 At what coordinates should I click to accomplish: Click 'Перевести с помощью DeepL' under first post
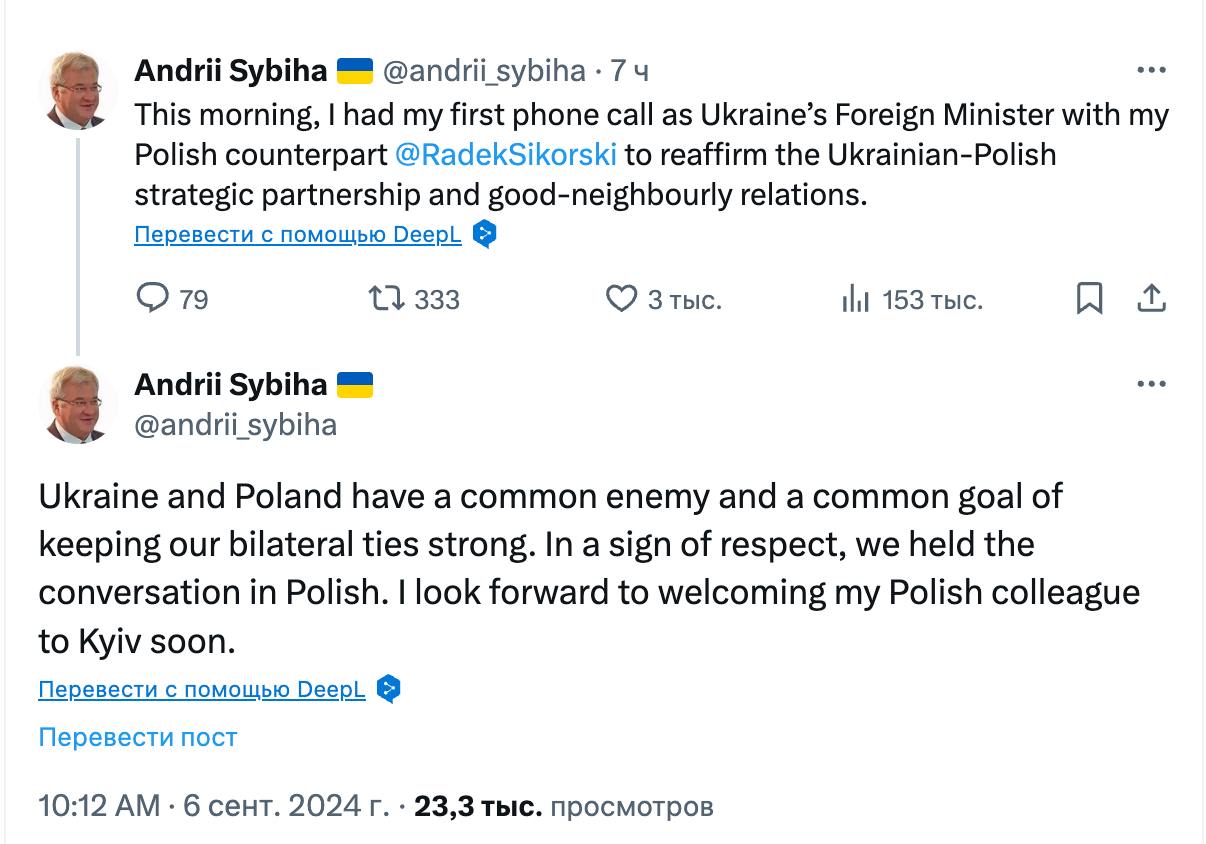click(x=298, y=234)
